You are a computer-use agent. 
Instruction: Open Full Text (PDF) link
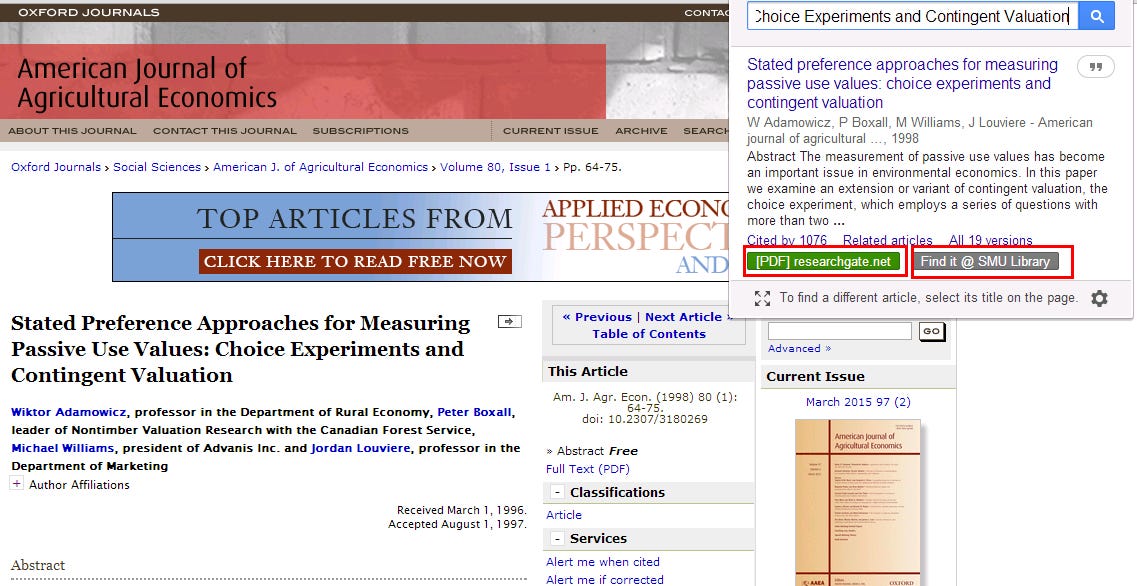click(588, 469)
